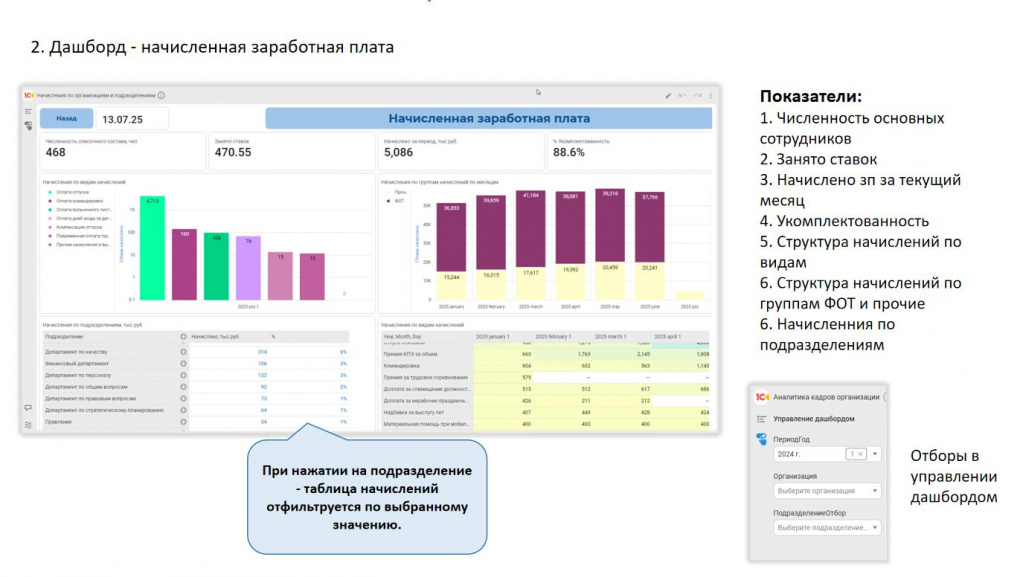1023x577 pixels.
Task: Click the Year, Month, Day column header
Action: (x=403, y=337)
